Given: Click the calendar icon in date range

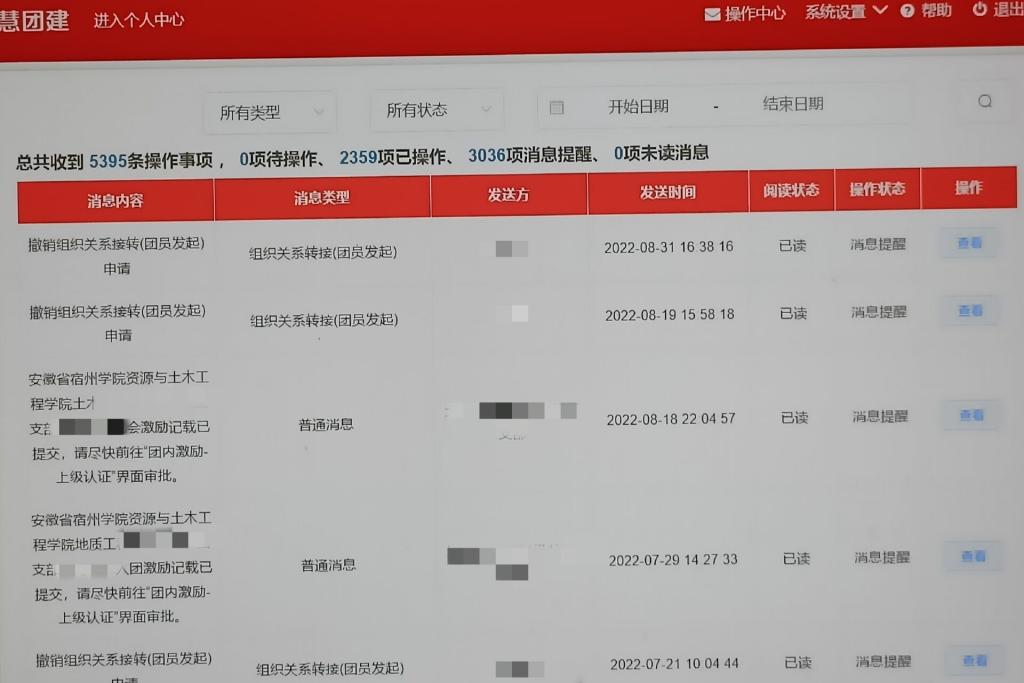Looking at the screenshot, I should pos(557,107).
